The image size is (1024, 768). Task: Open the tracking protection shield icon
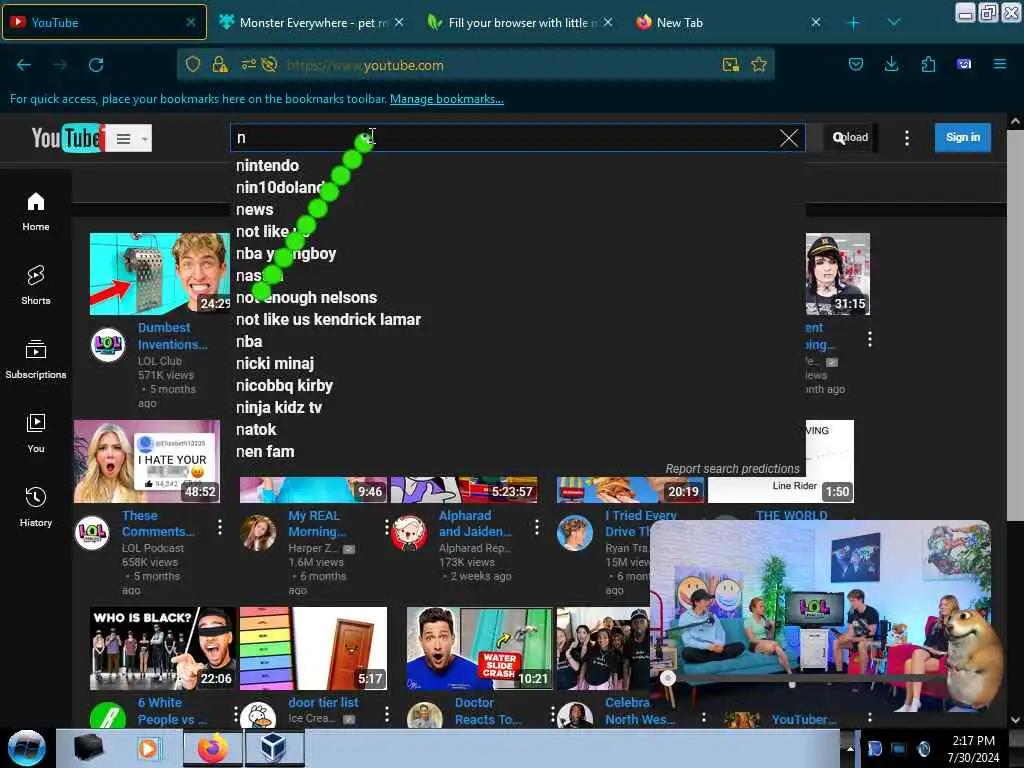(193, 65)
